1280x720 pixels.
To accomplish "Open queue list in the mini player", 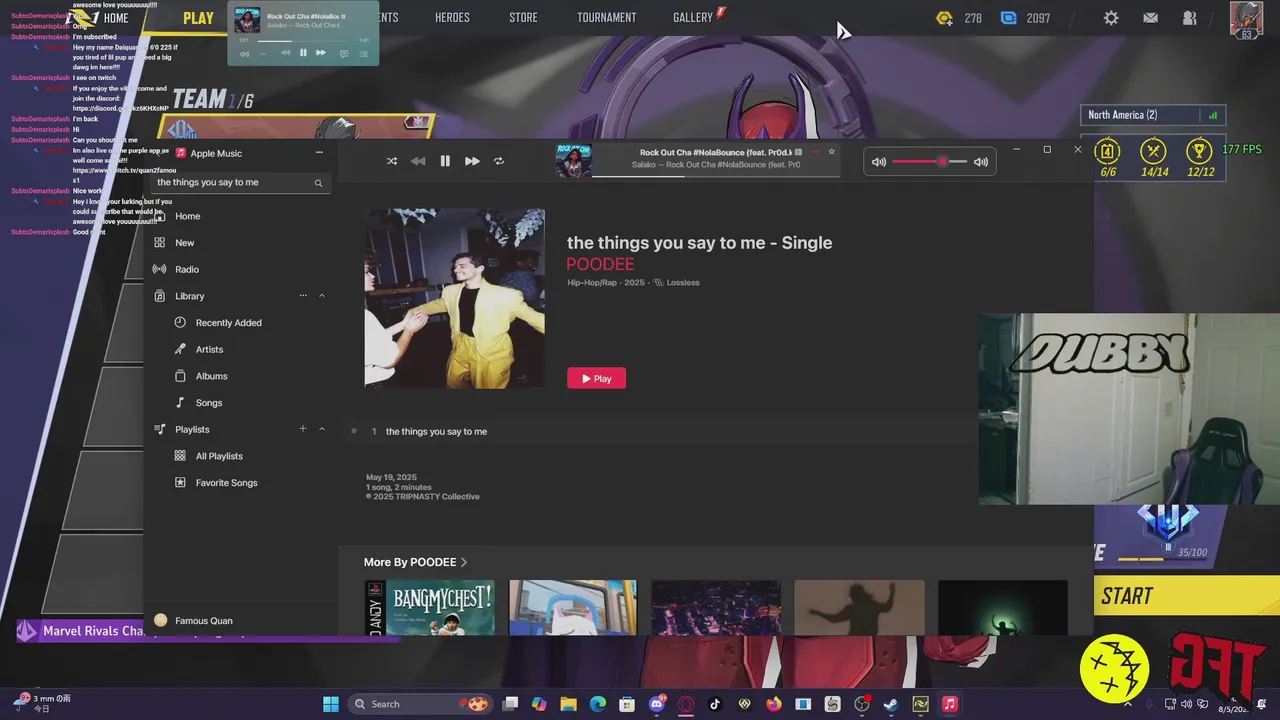I will [x=364, y=53].
